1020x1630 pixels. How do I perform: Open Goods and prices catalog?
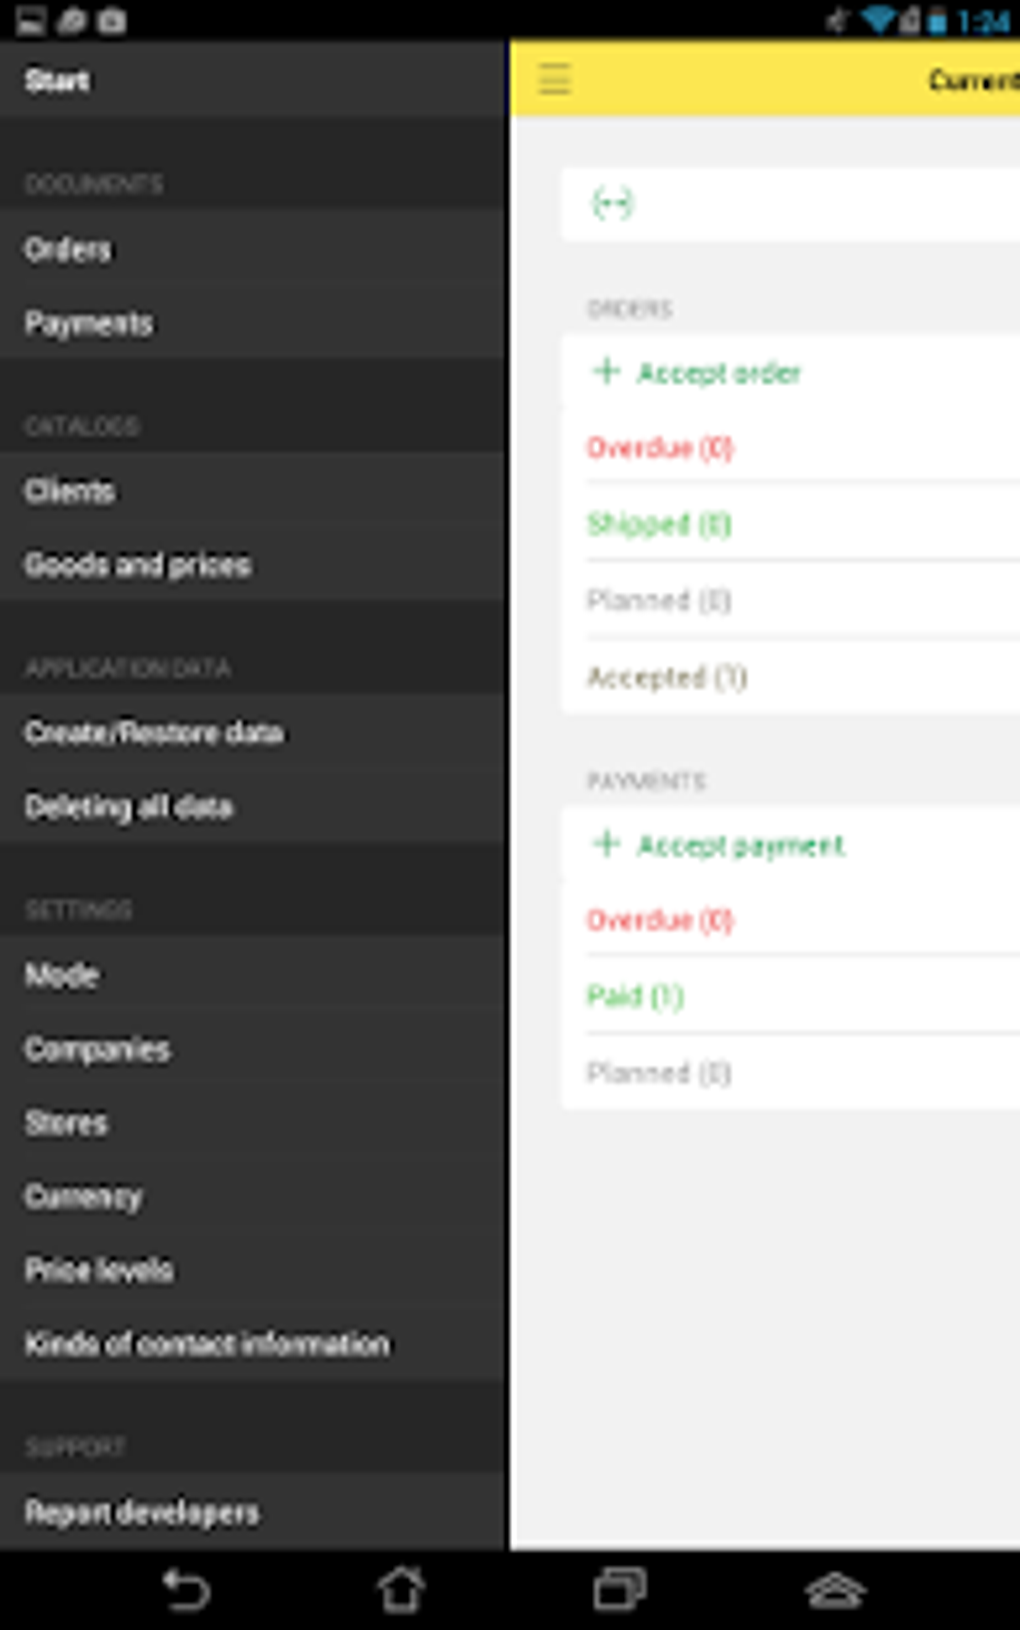pyautogui.click(x=138, y=565)
